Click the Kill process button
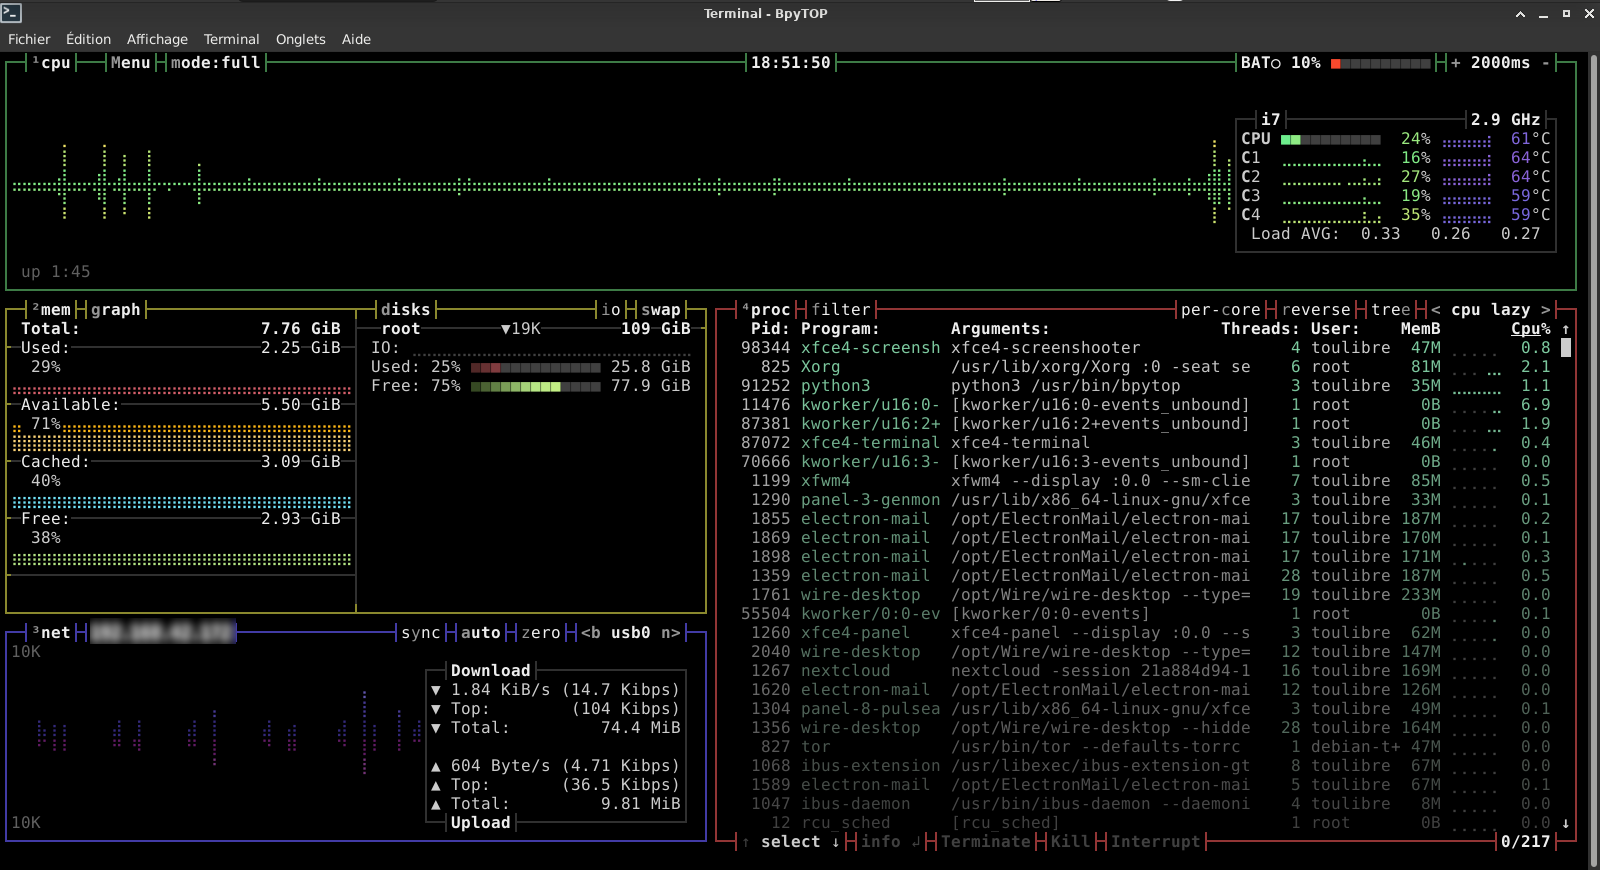This screenshot has height=870, width=1600. [1070, 842]
